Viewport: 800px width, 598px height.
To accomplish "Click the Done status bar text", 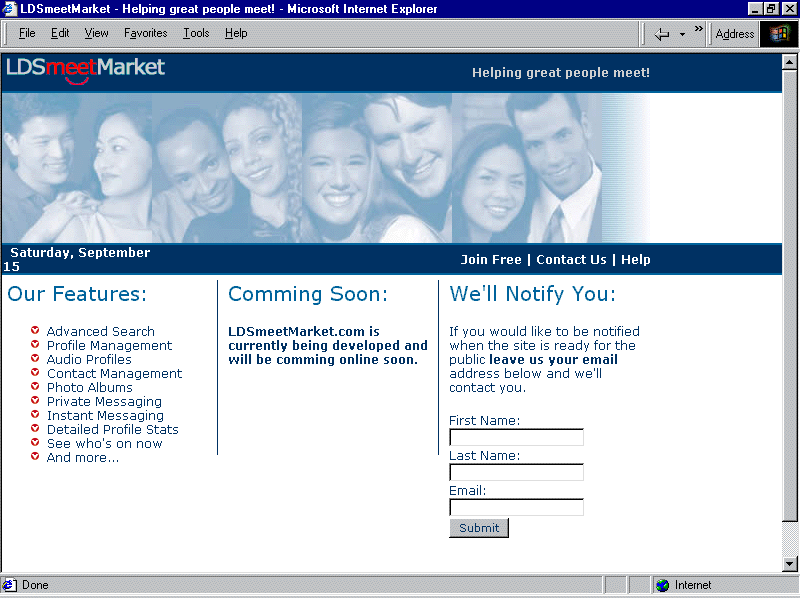I will click(x=35, y=585).
